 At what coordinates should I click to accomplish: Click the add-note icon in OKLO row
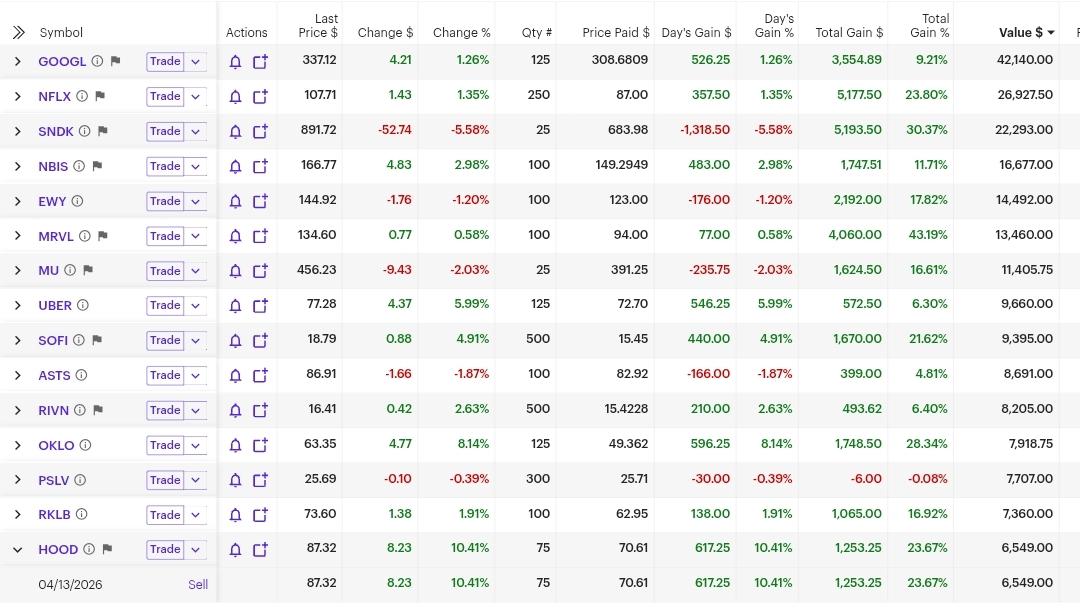tap(260, 446)
